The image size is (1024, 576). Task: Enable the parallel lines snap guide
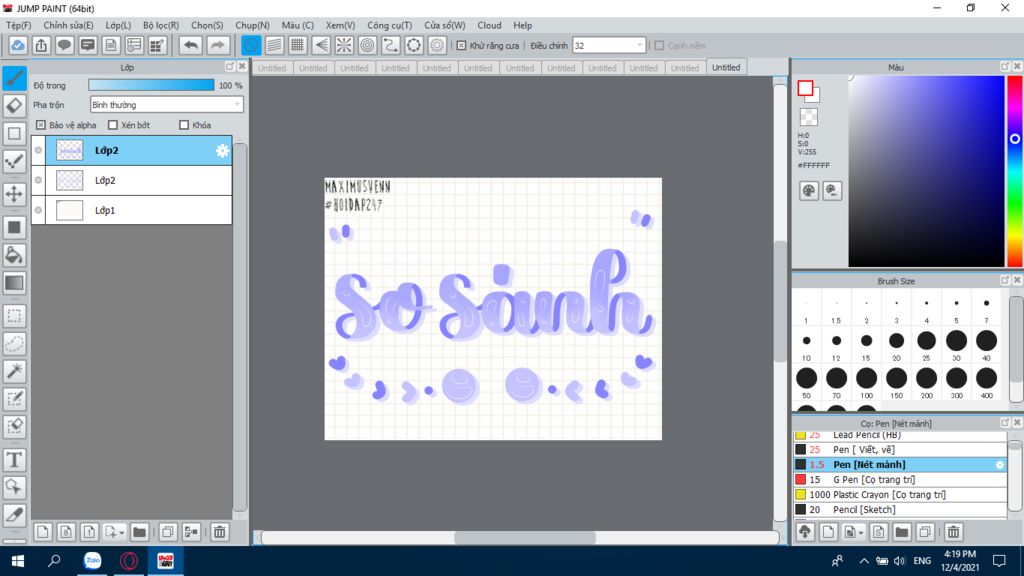pos(274,45)
